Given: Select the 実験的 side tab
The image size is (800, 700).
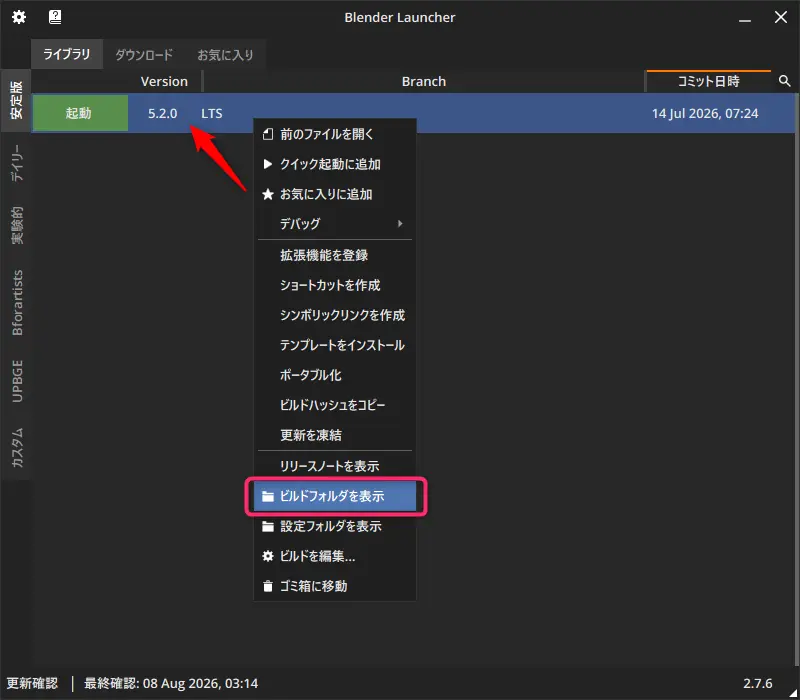Looking at the screenshot, I should tap(16, 225).
